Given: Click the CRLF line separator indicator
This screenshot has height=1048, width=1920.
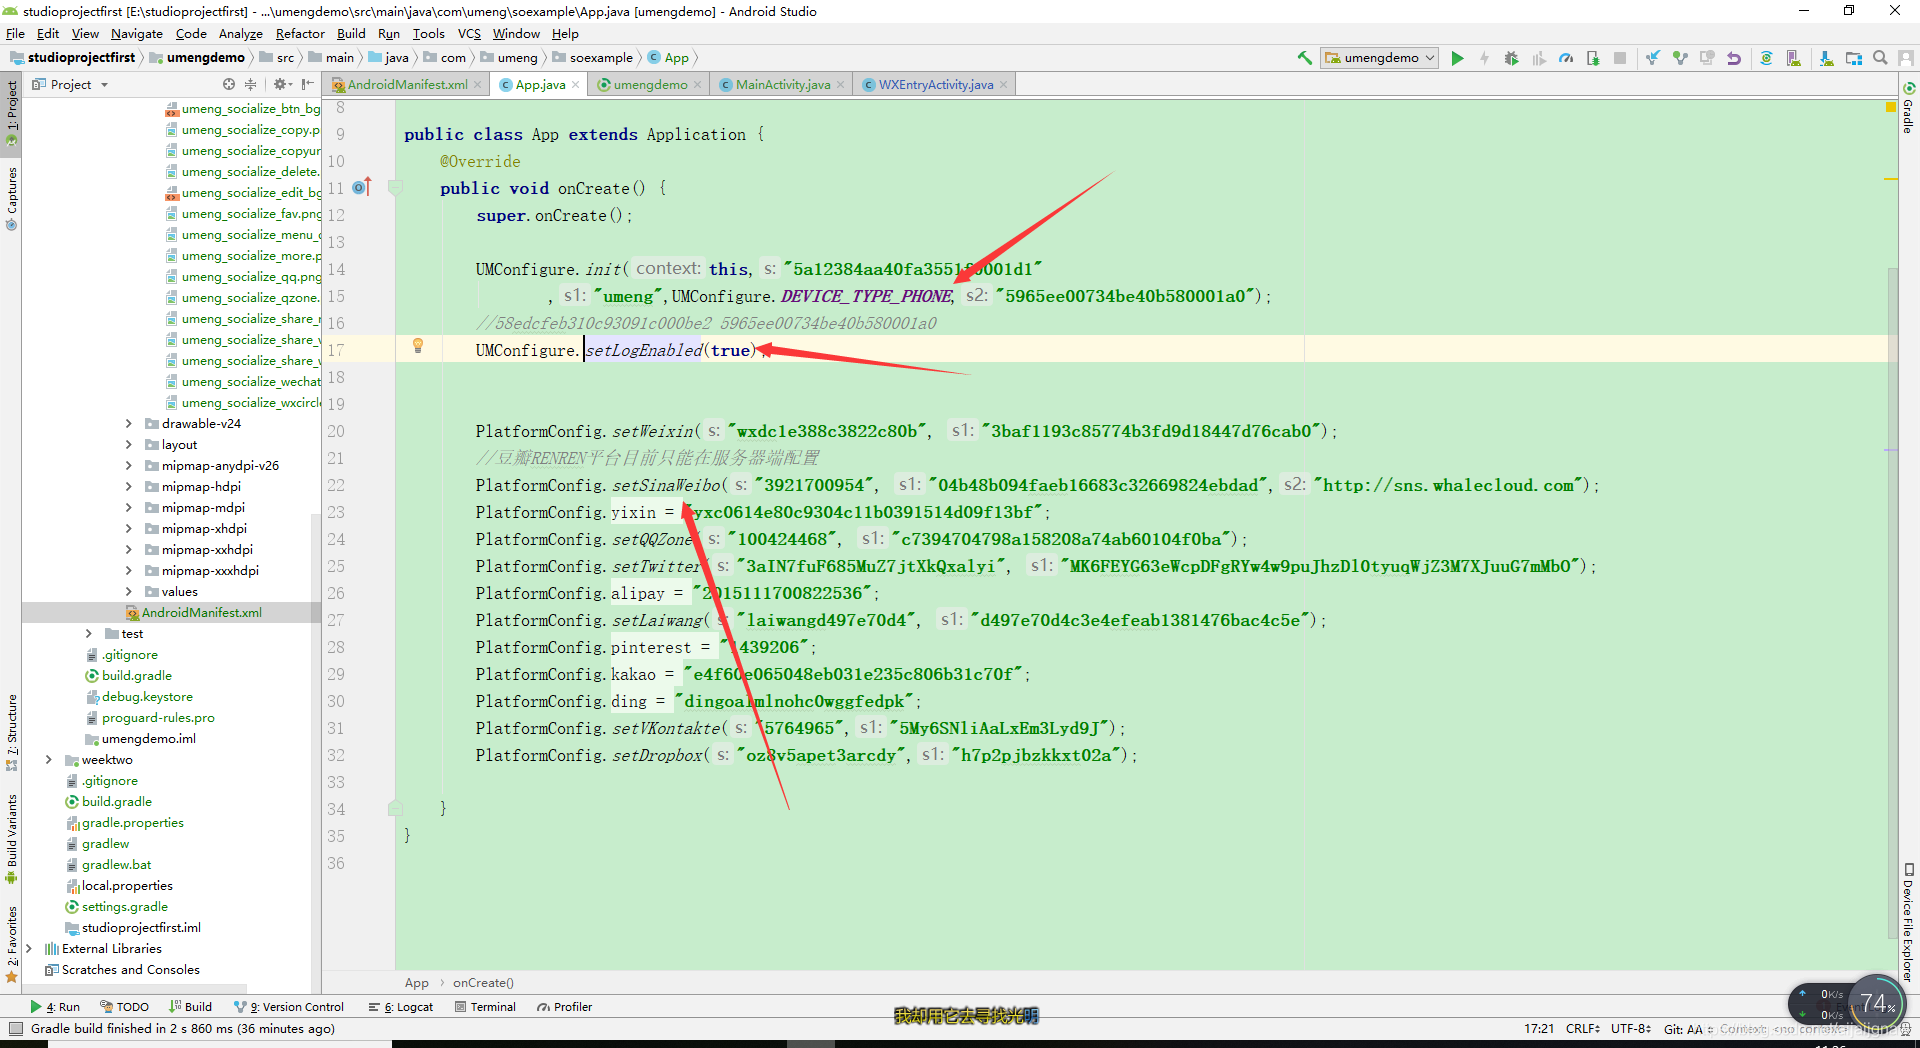Looking at the screenshot, I should pos(1583,1028).
